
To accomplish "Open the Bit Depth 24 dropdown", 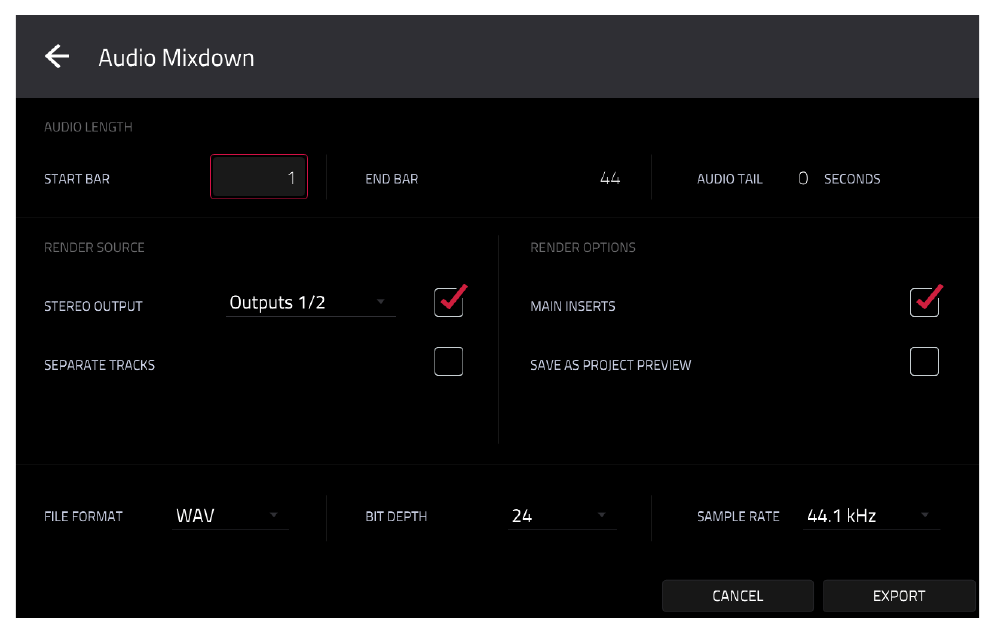I will pyautogui.click(x=562, y=515).
